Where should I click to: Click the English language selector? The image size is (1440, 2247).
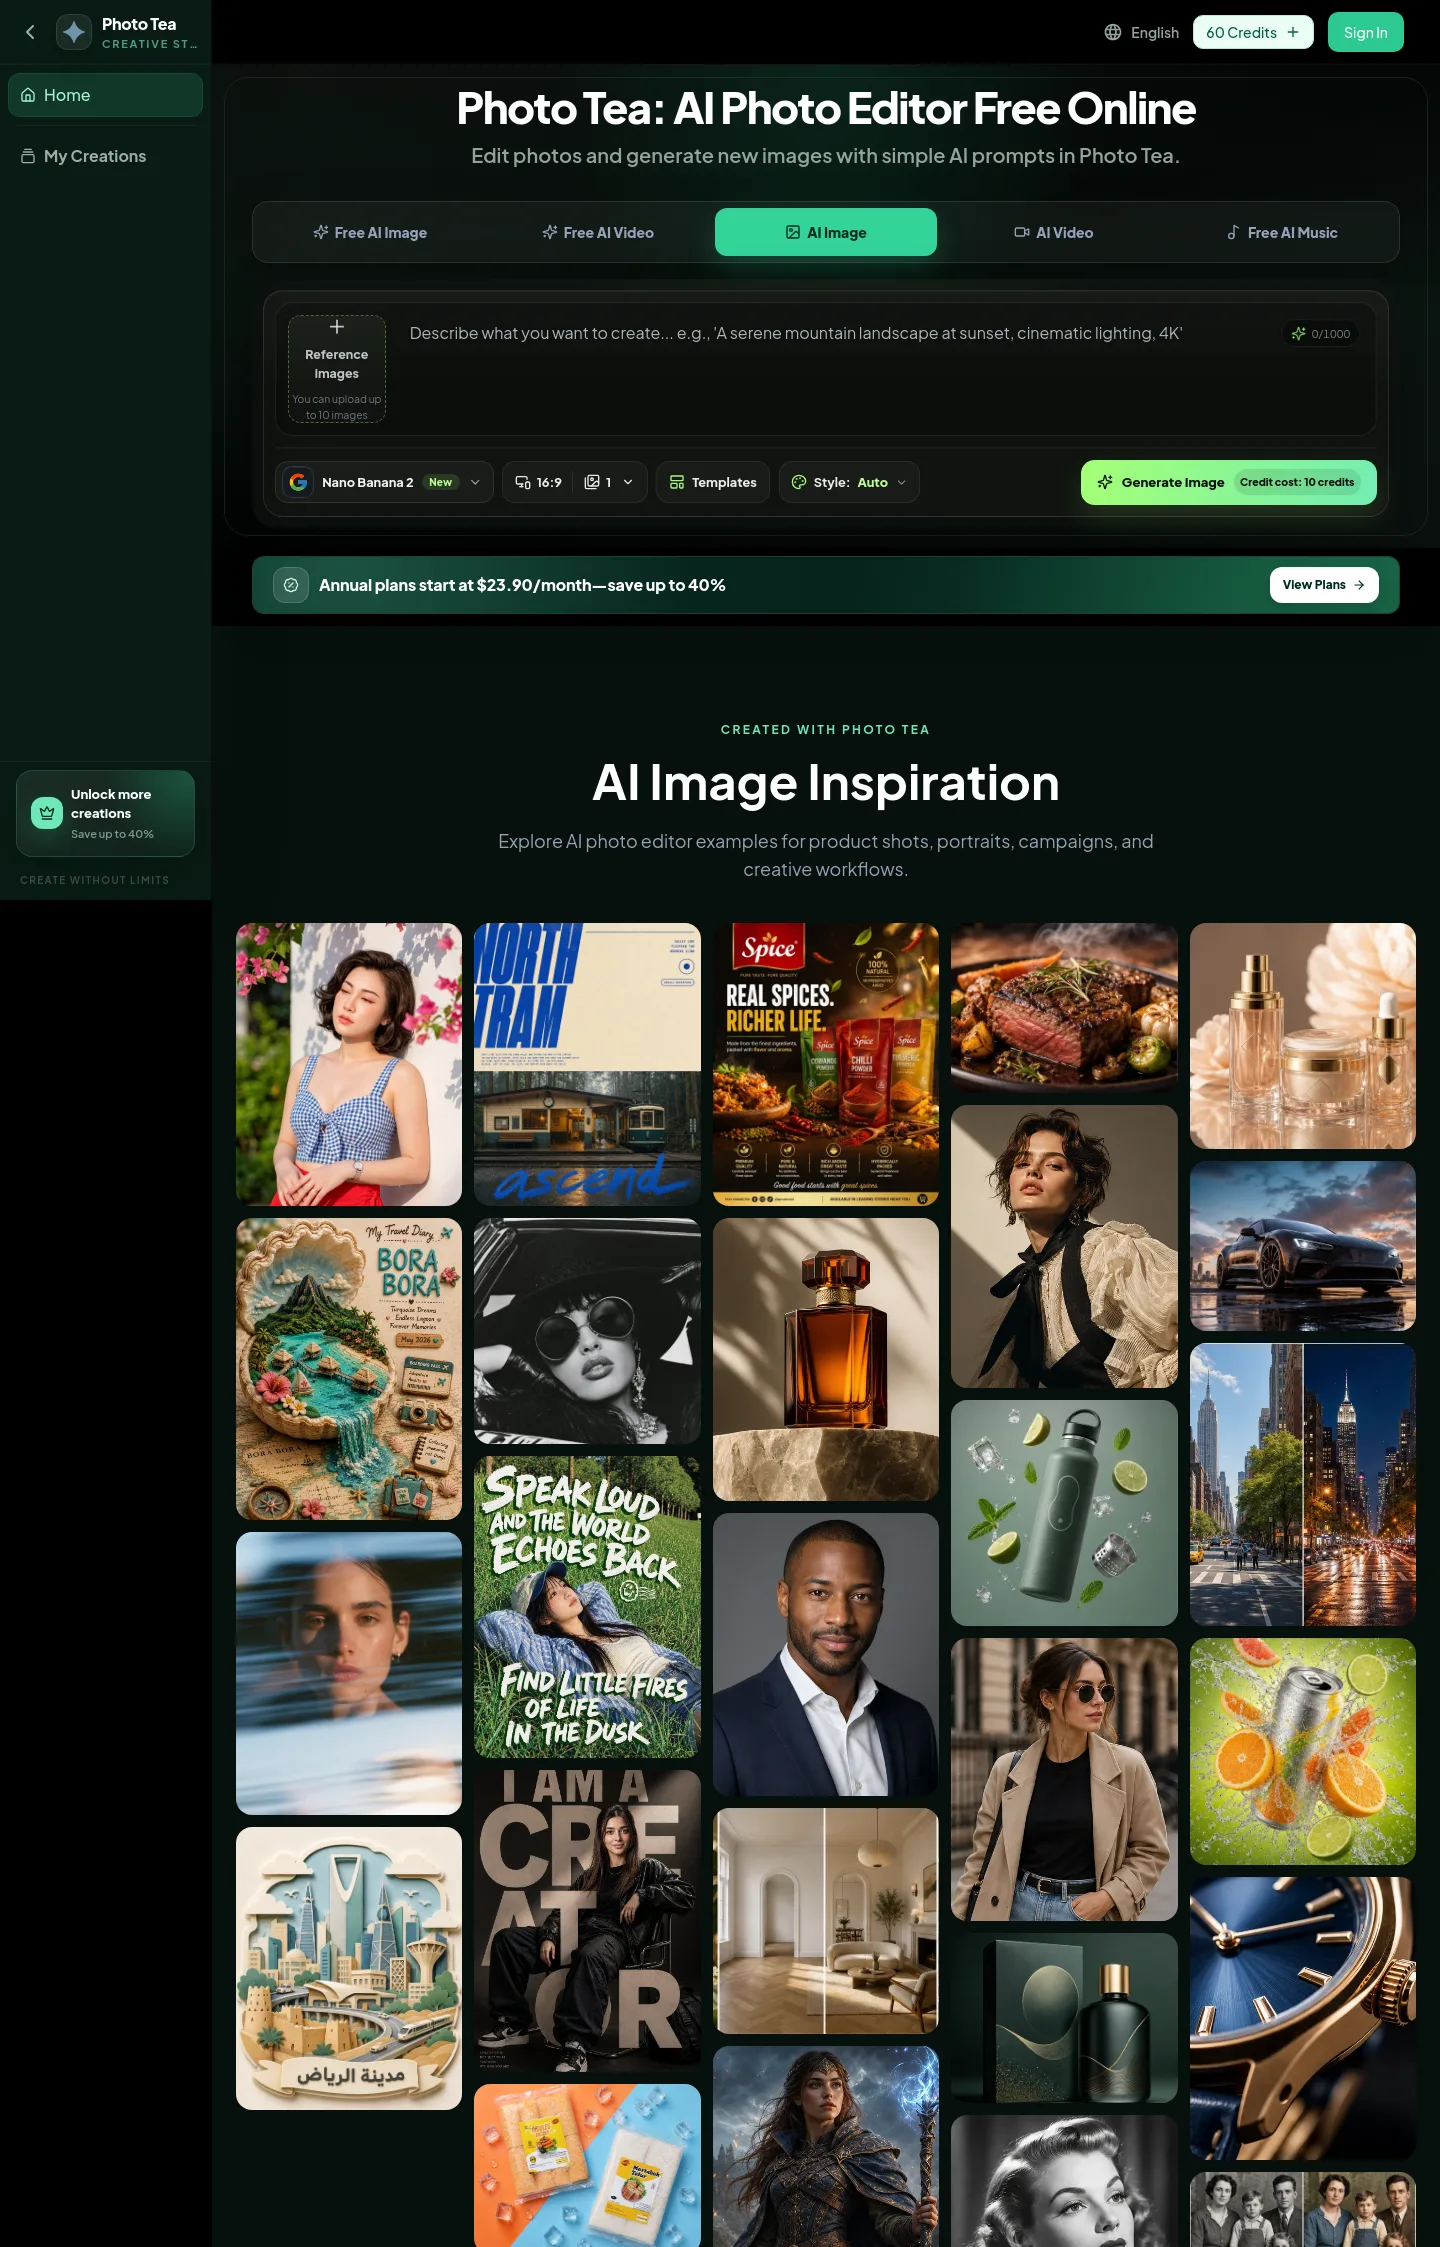coord(1141,32)
